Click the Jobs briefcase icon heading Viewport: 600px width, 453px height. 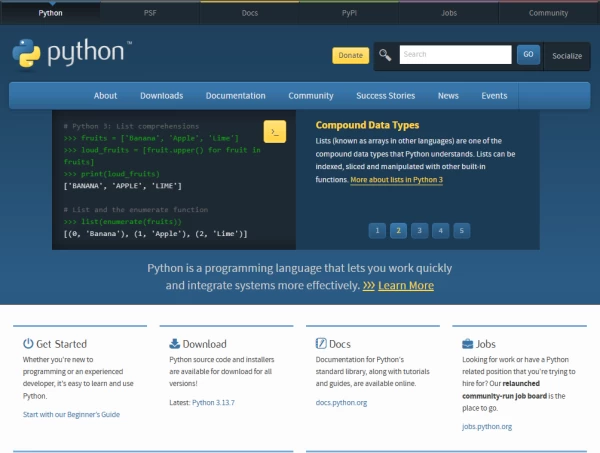click(479, 344)
